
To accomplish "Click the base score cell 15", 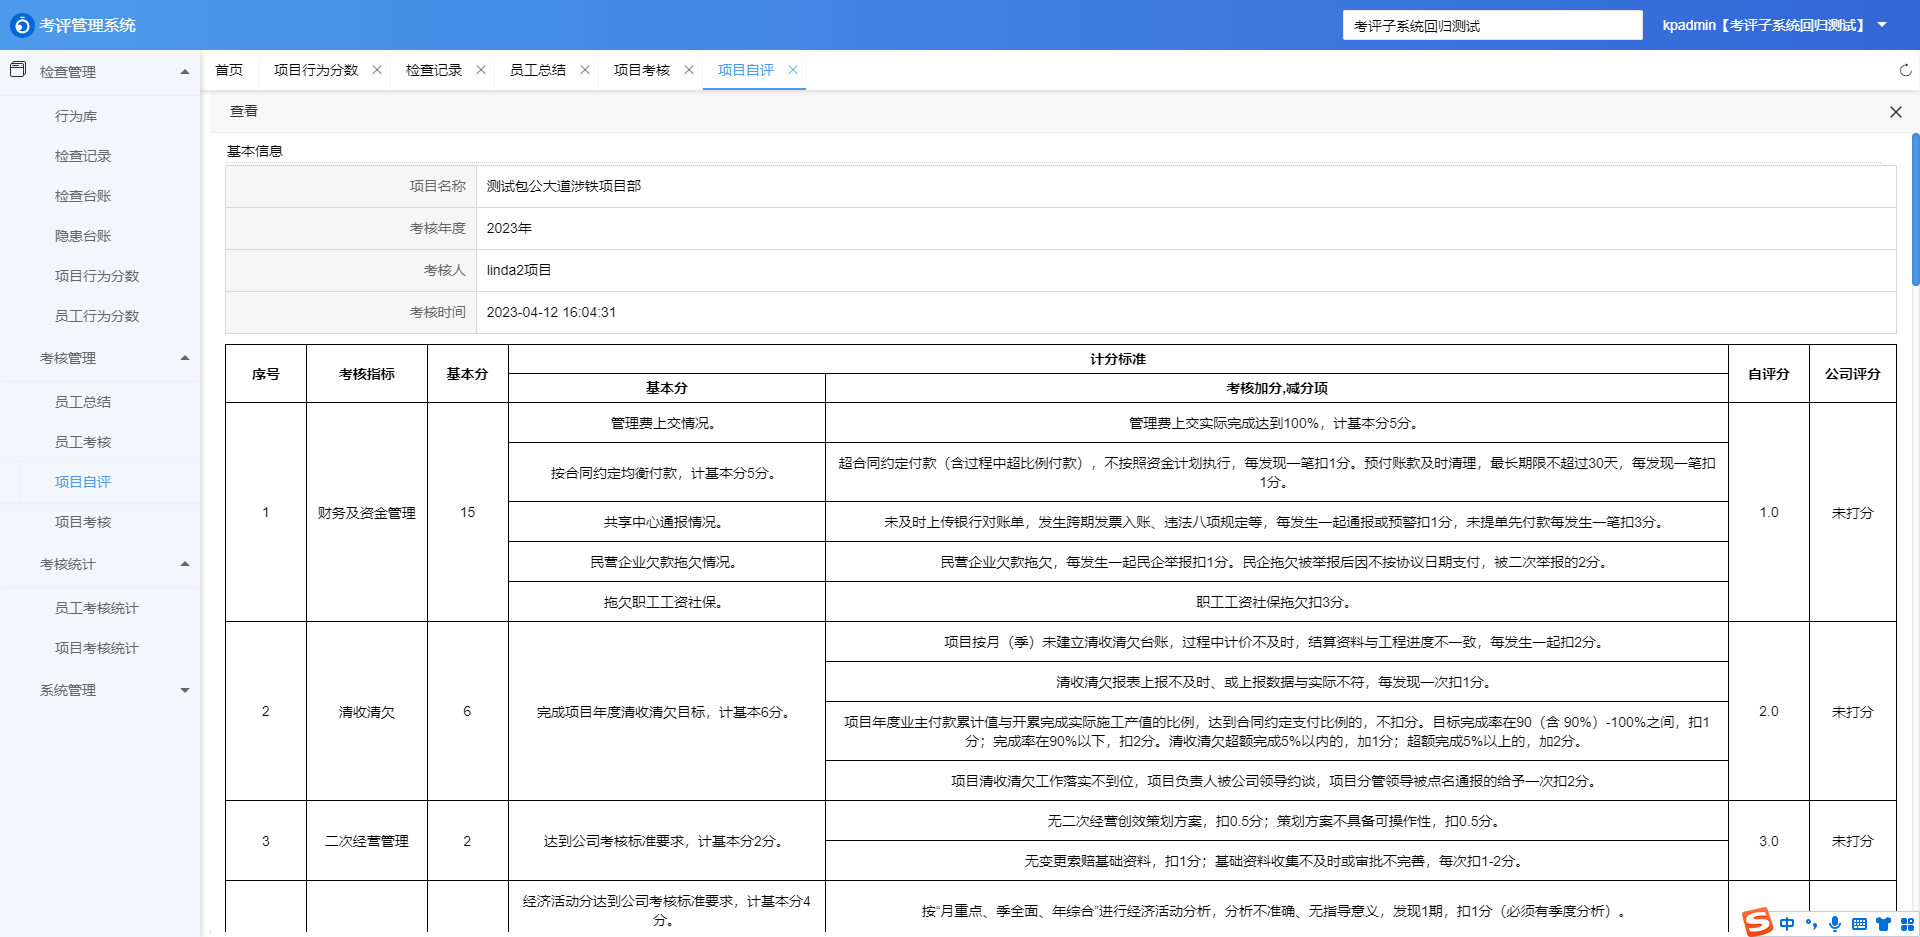I will (x=467, y=512).
